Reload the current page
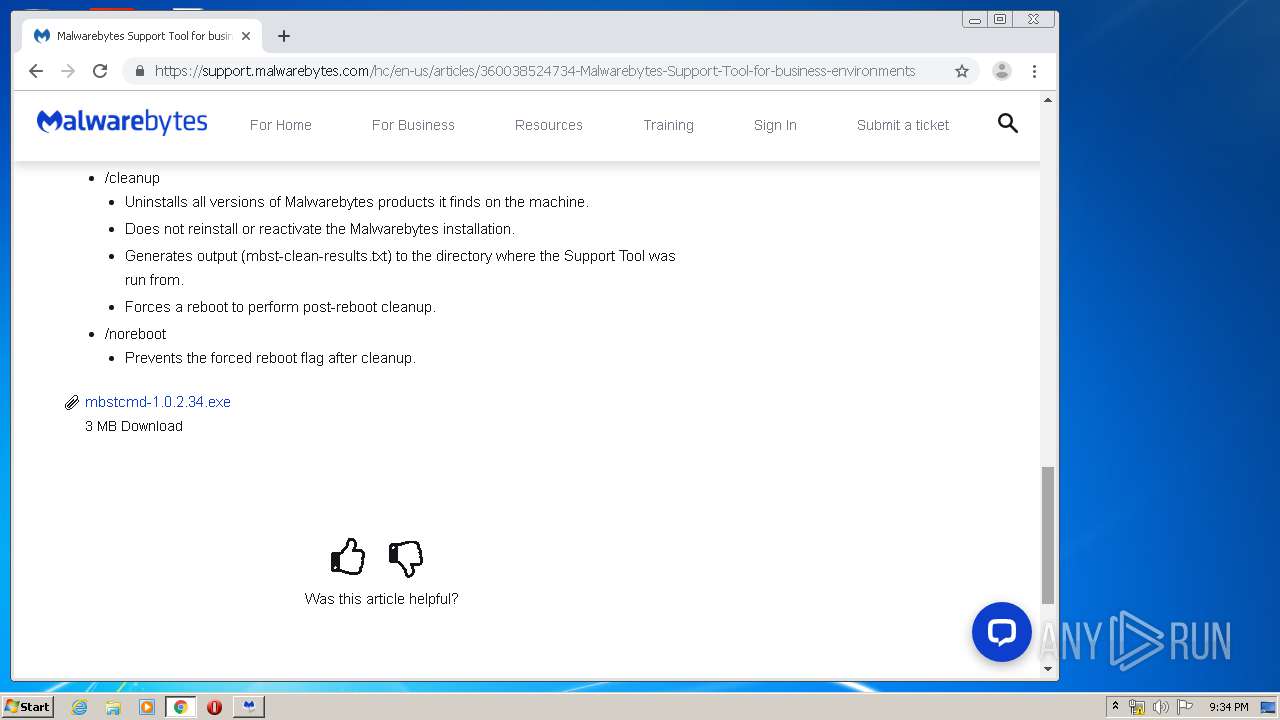 pos(100,71)
